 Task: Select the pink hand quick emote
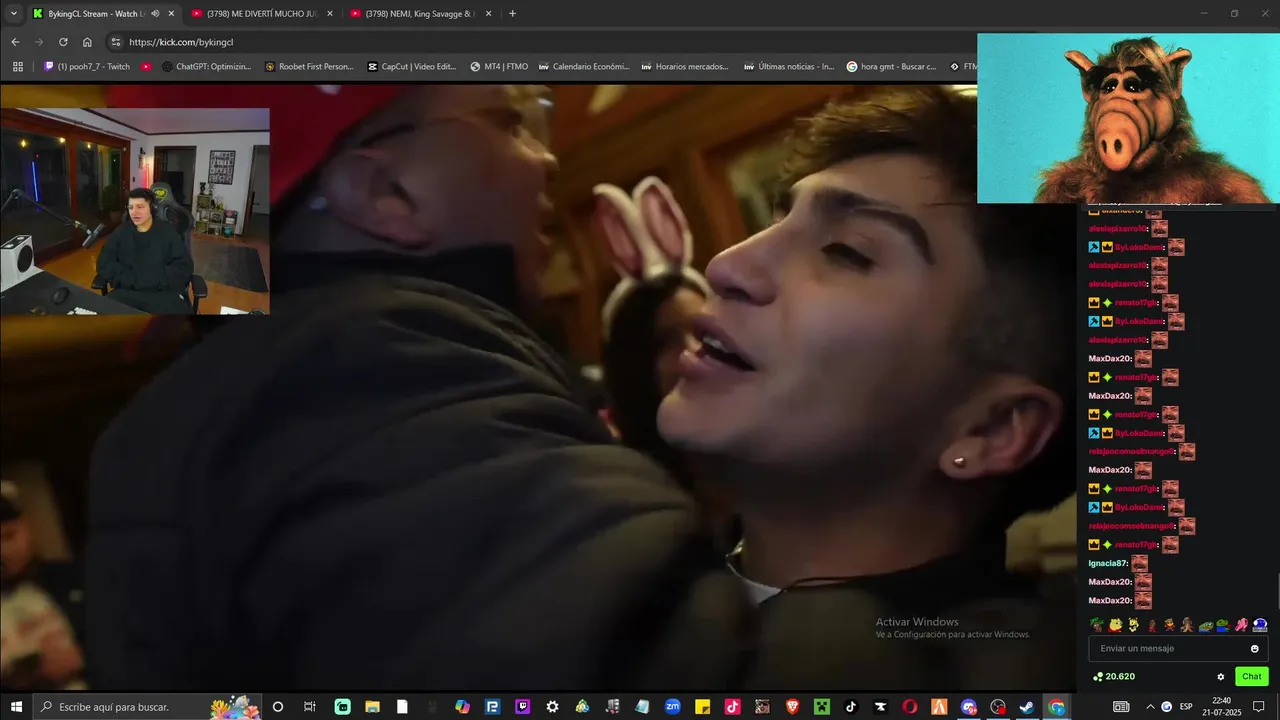(x=1241, y=625)
